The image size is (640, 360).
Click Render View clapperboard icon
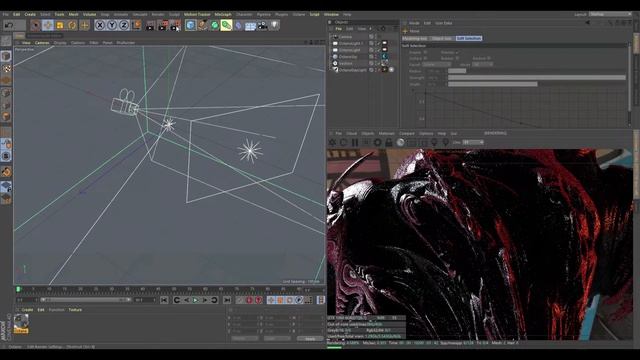tap(151, 26)
